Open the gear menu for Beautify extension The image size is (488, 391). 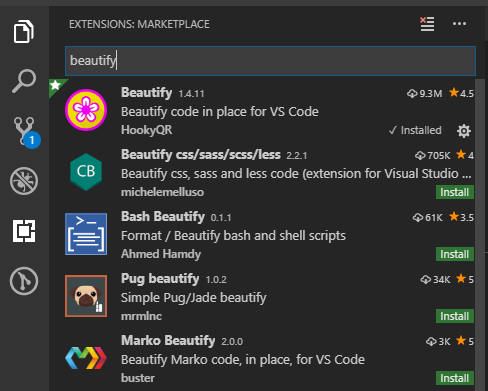click(x=464, y=131)
